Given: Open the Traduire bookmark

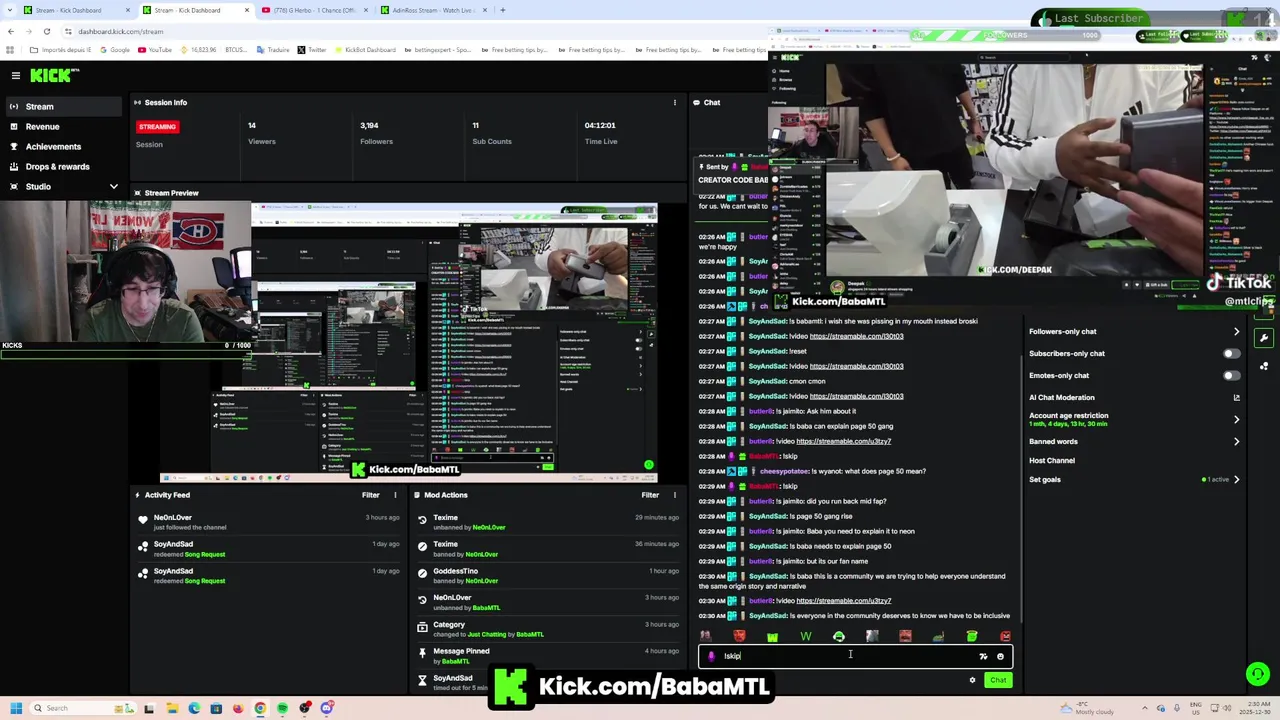Looking at the screenshot, I should (x=273, y=50).
